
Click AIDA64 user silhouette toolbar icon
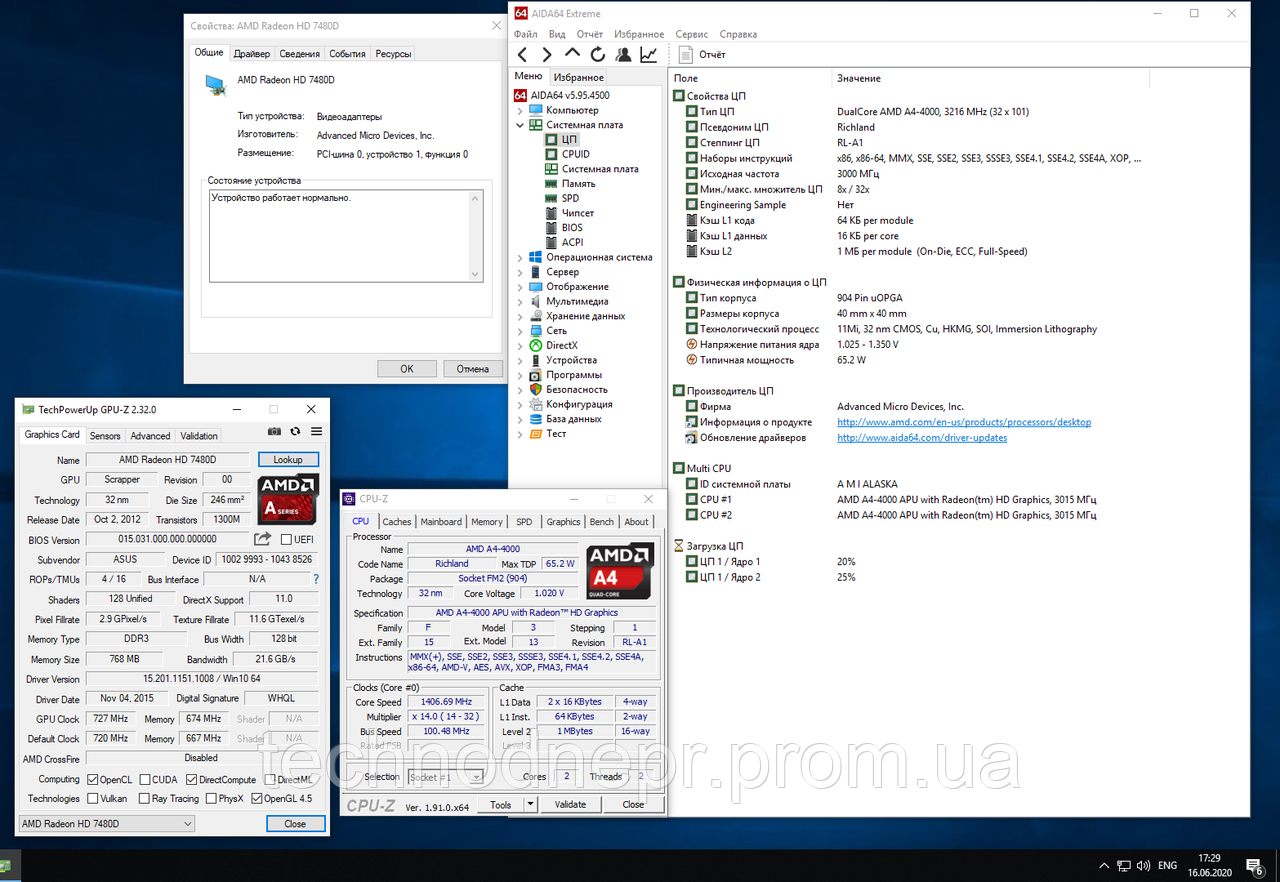(623, 54)
